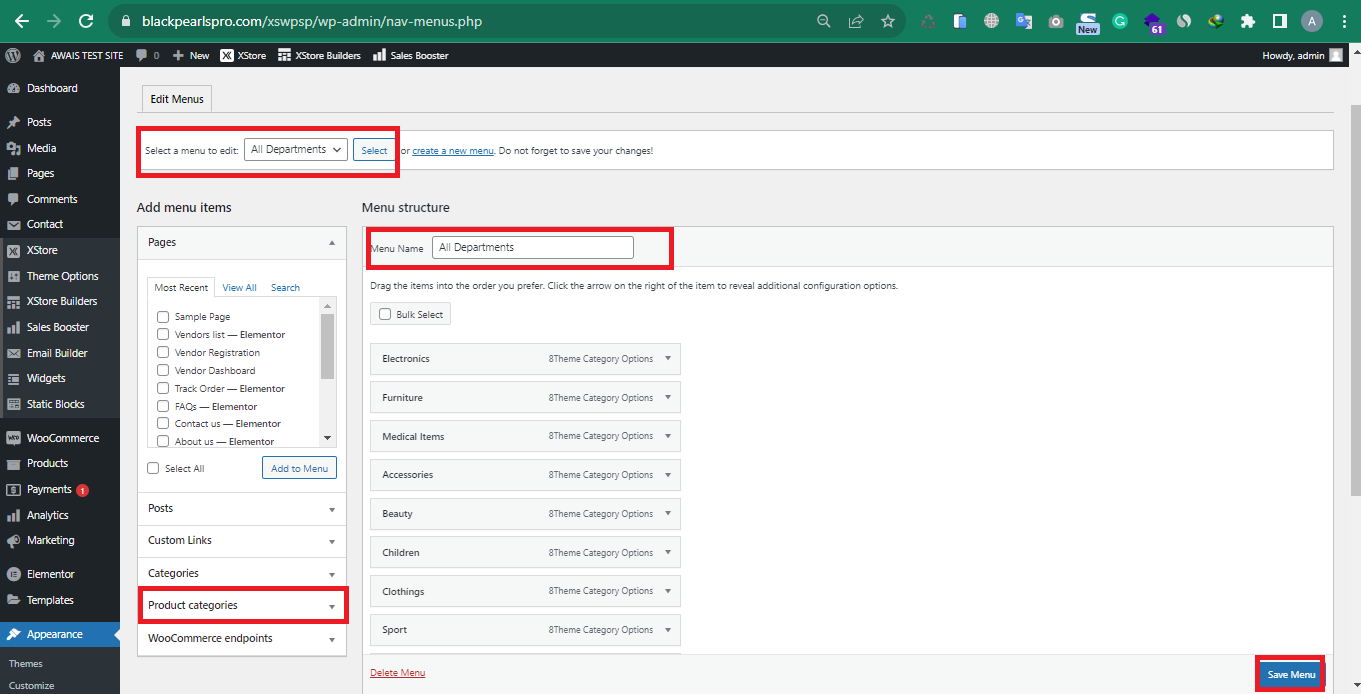Click the share page icon in address bar
This screenshot has height=694, width=1361.
click(x=856, y=21)
